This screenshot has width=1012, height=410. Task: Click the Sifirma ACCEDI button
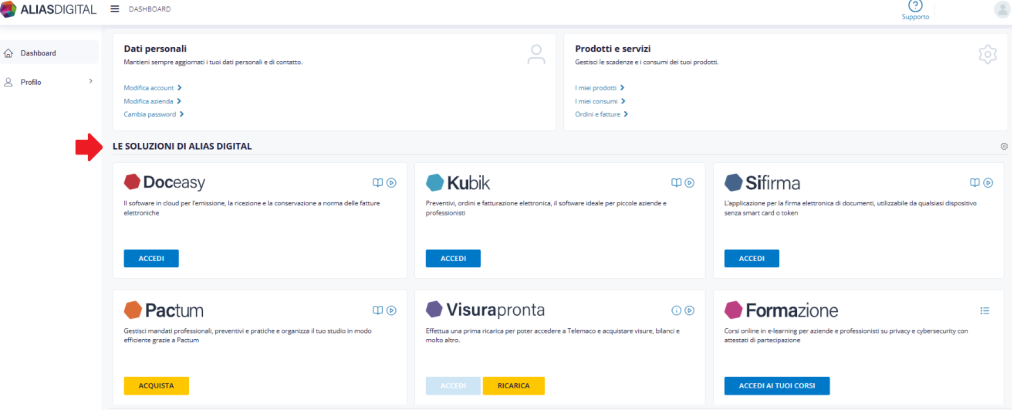pos(751,258)
